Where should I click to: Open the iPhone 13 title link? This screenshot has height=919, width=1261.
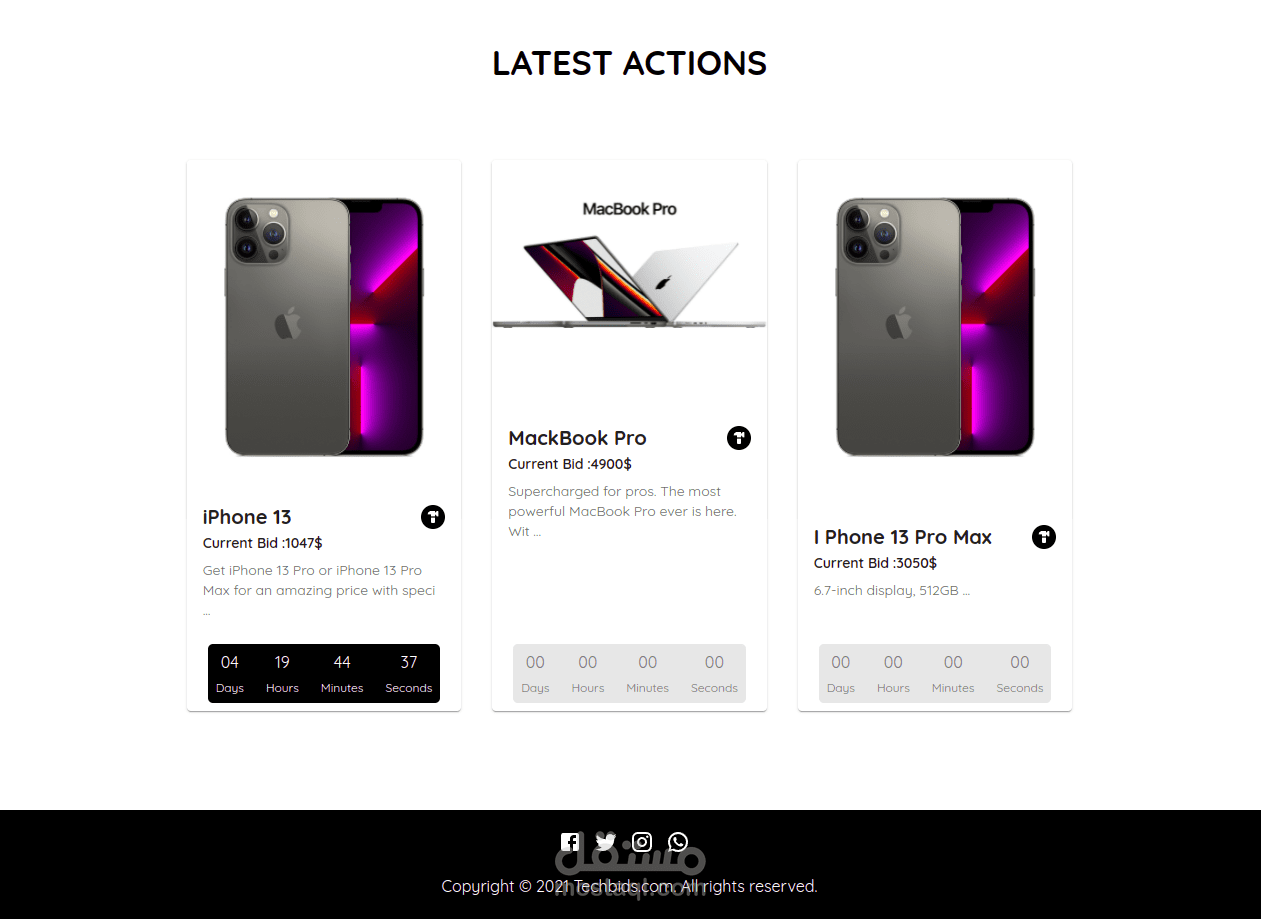[x=247, y=517]
